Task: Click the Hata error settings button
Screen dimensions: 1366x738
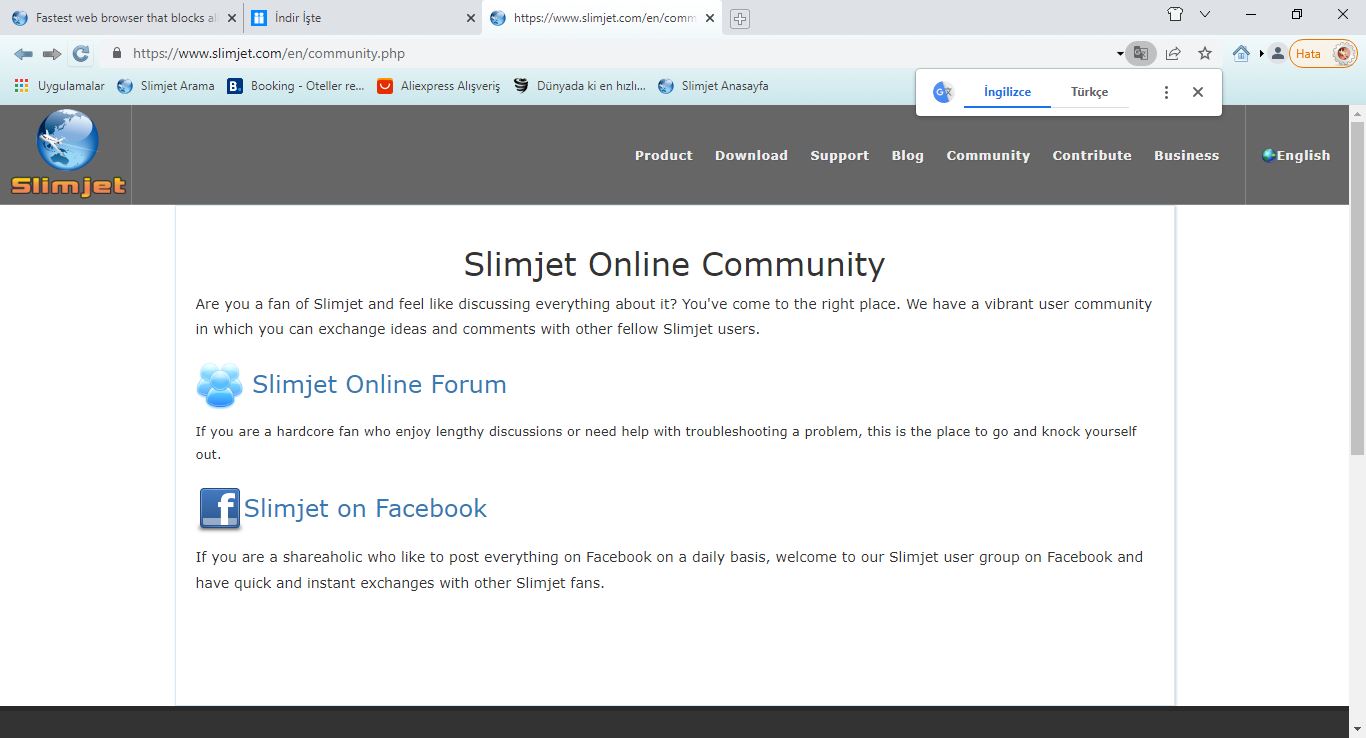Action: coord(1323,54)
